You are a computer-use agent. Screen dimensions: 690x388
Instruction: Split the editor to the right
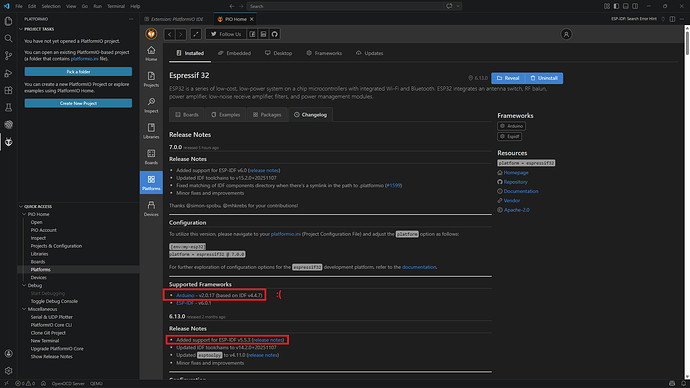tap(672, 19)
